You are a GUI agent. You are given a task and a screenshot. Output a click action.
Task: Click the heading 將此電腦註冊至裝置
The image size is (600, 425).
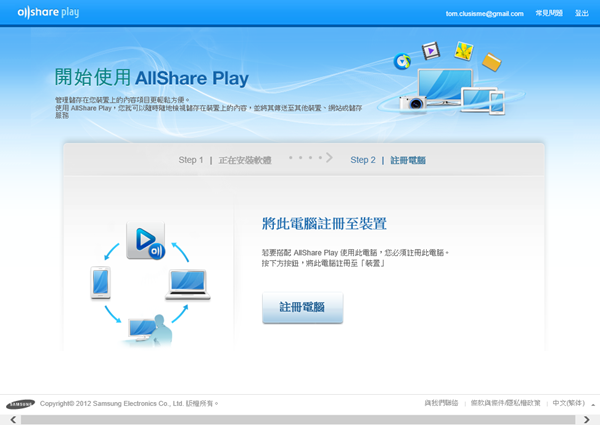(324, 223)
